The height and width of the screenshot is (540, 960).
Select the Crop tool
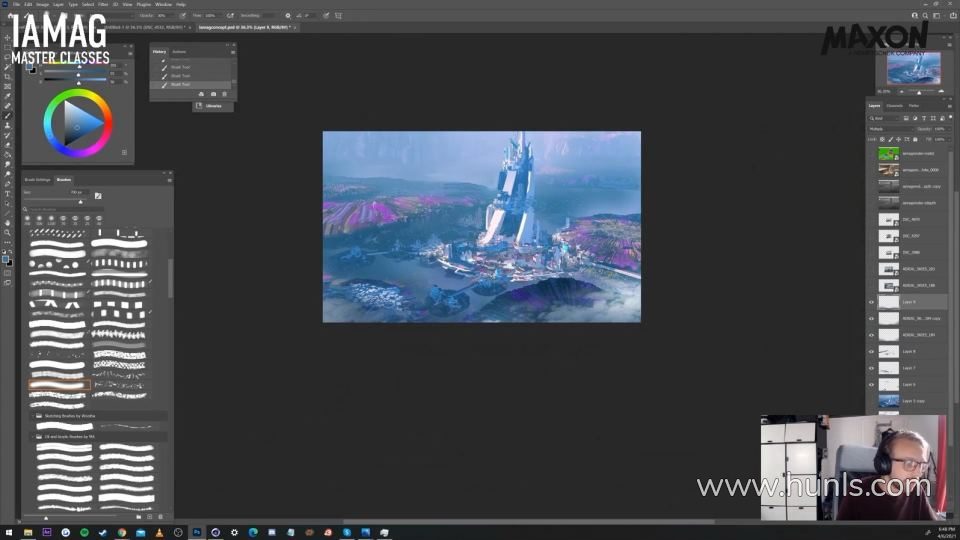pyautogui.click(x=7, y=77)
